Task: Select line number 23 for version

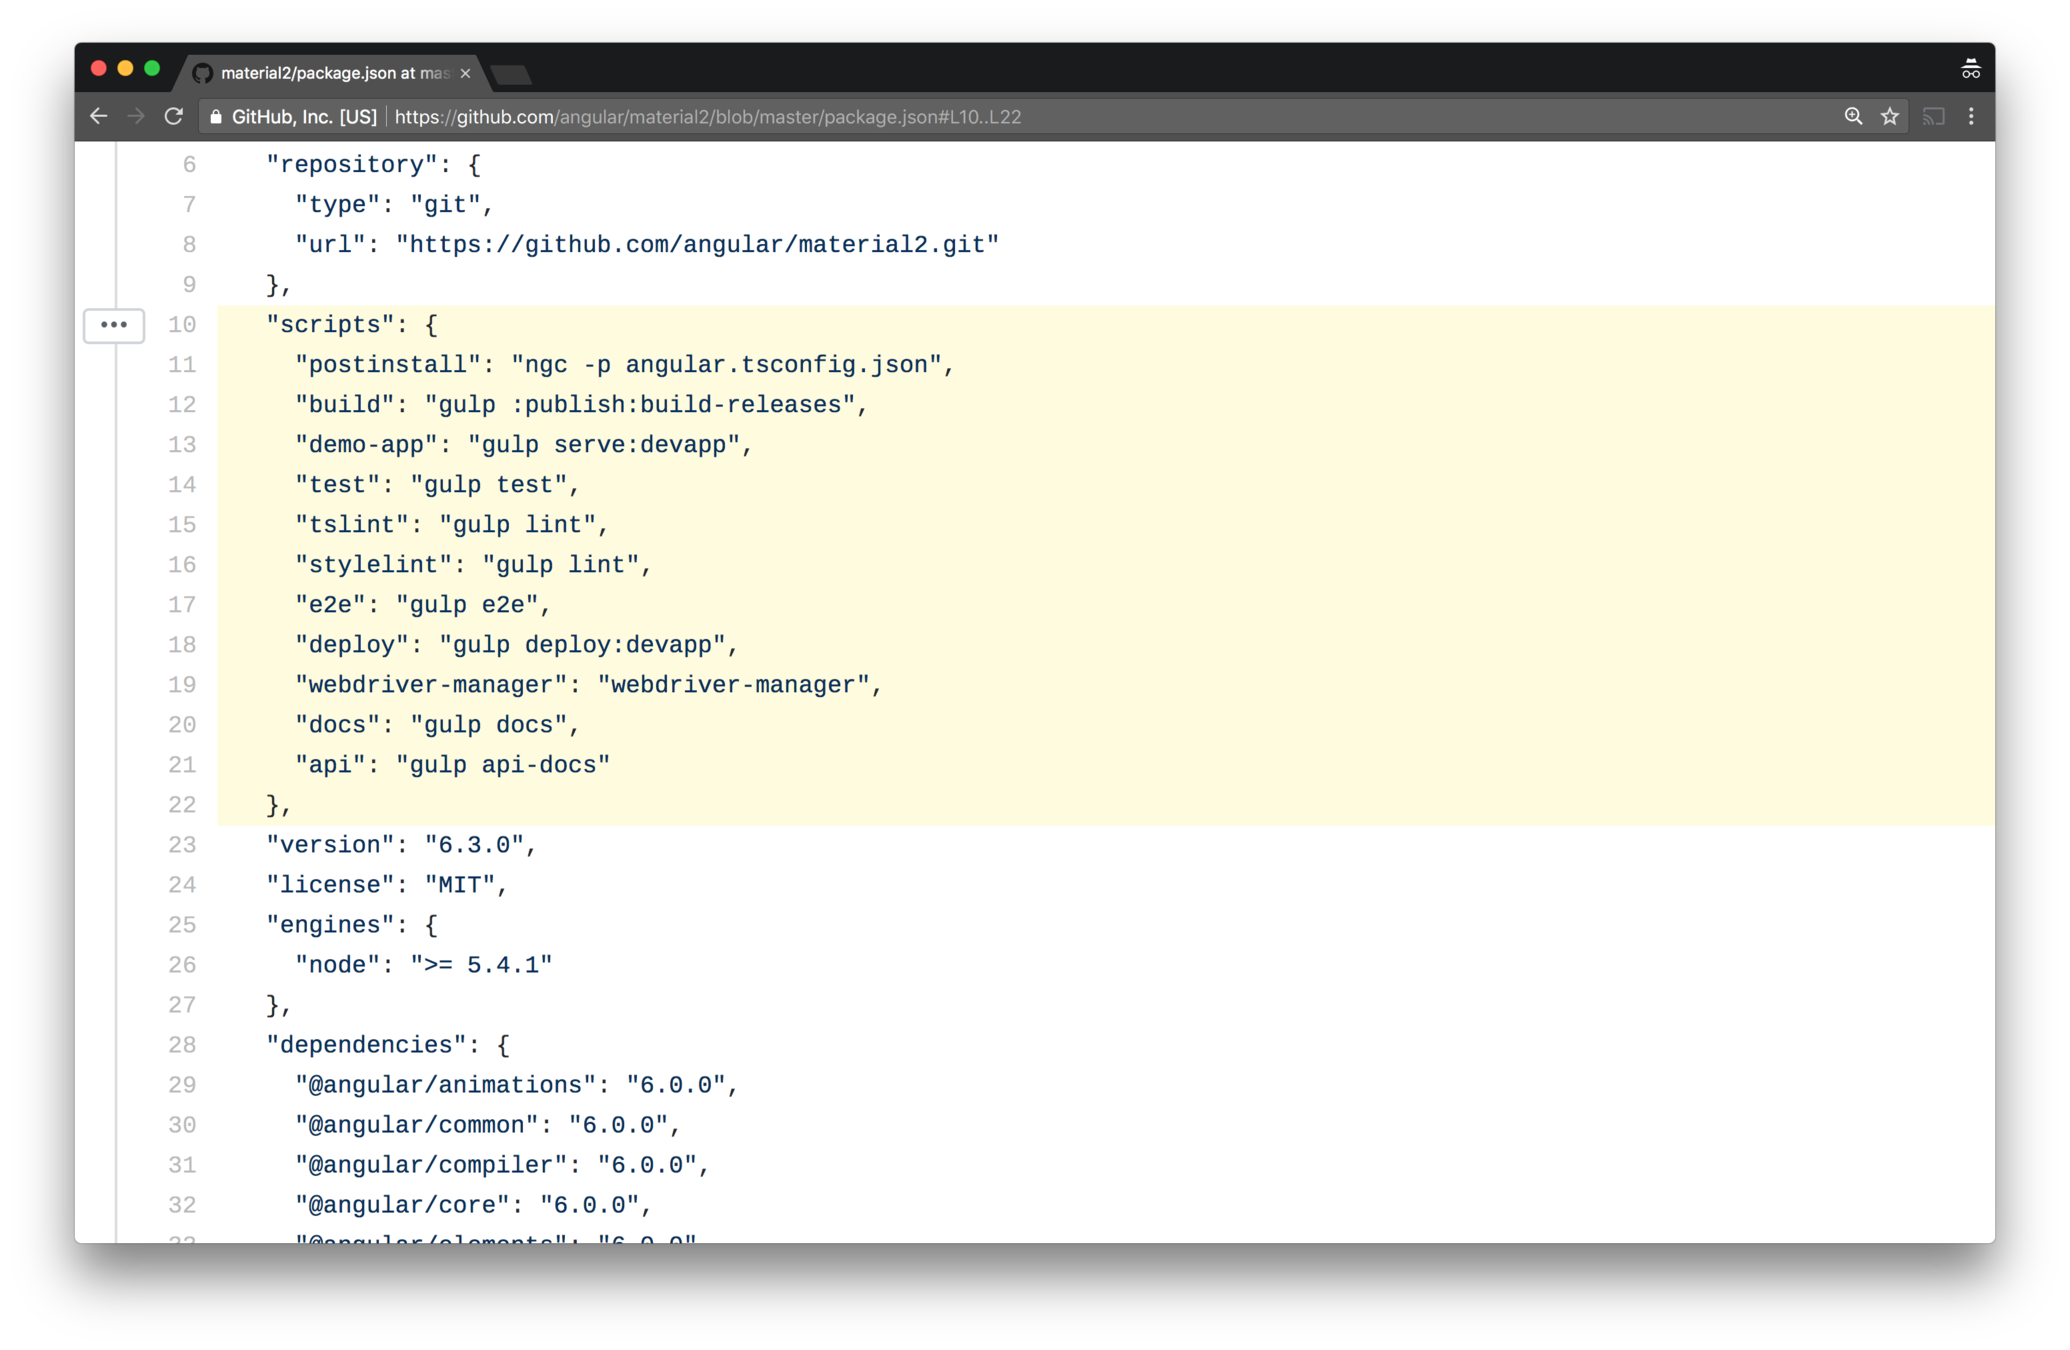Action: [x=182, y=845]
